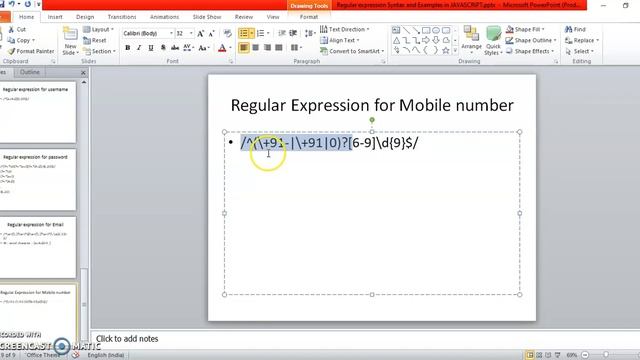The image size is (640, 360).
Task: Switch to the Design tab
Action: pos(85,17)
